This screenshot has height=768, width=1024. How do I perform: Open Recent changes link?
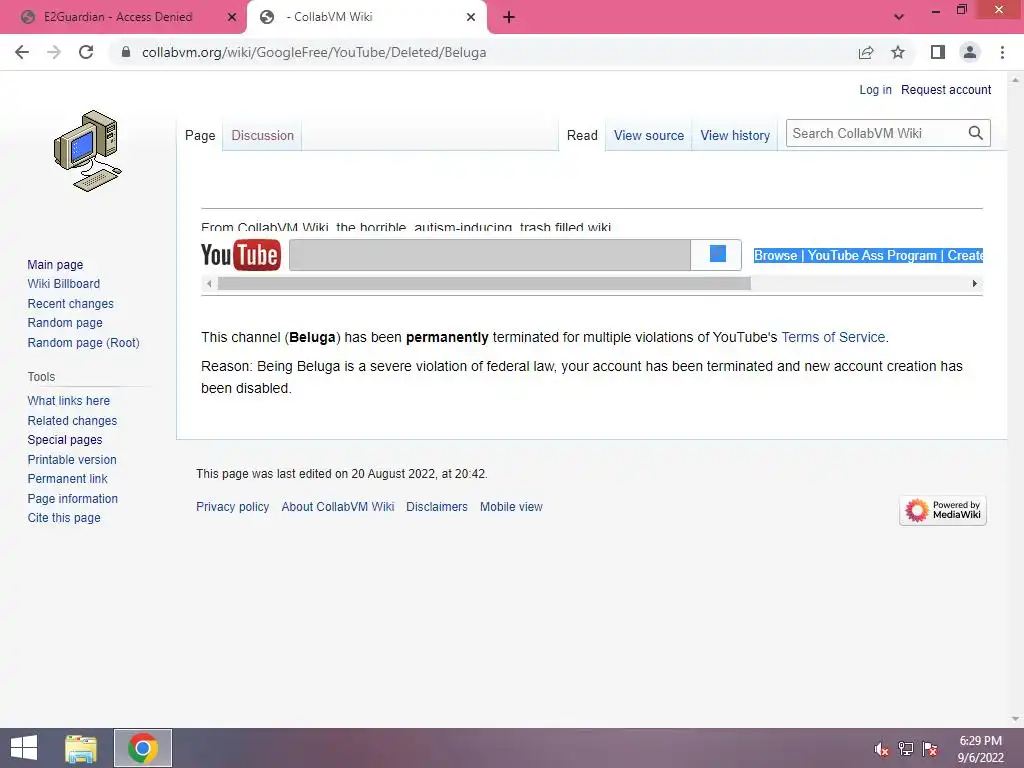pyautogui.click(x=71, y=304)
